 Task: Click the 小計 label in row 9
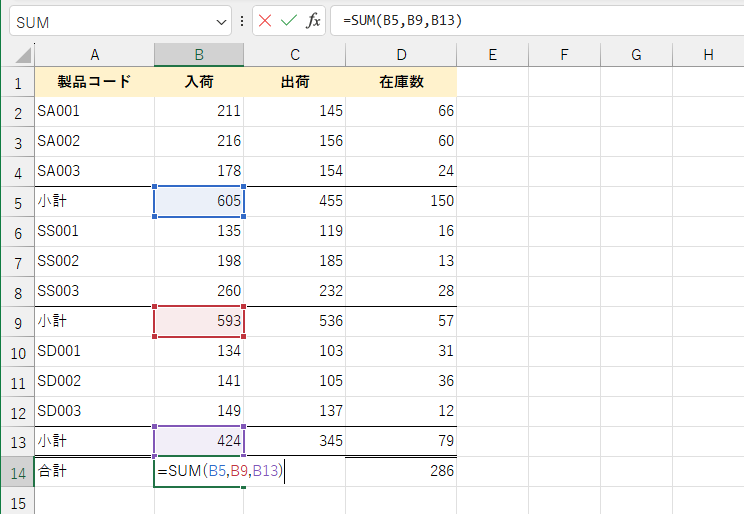pyautogui.click(x=52, y=321)
